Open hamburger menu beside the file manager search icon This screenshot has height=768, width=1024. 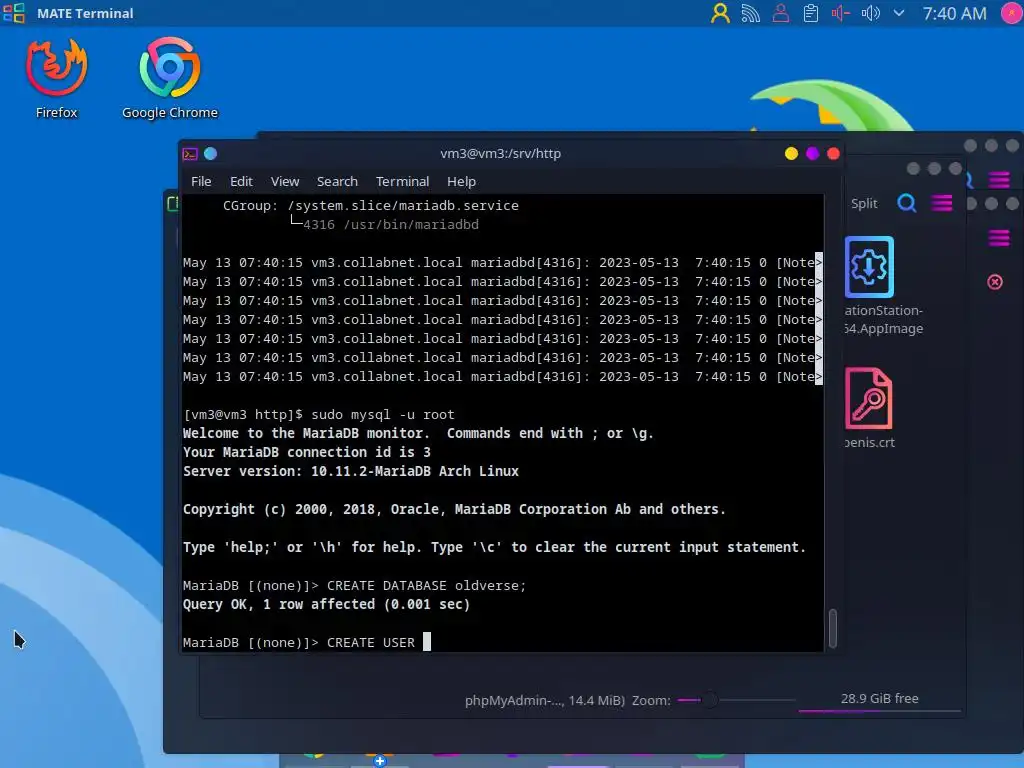[941, 204]
